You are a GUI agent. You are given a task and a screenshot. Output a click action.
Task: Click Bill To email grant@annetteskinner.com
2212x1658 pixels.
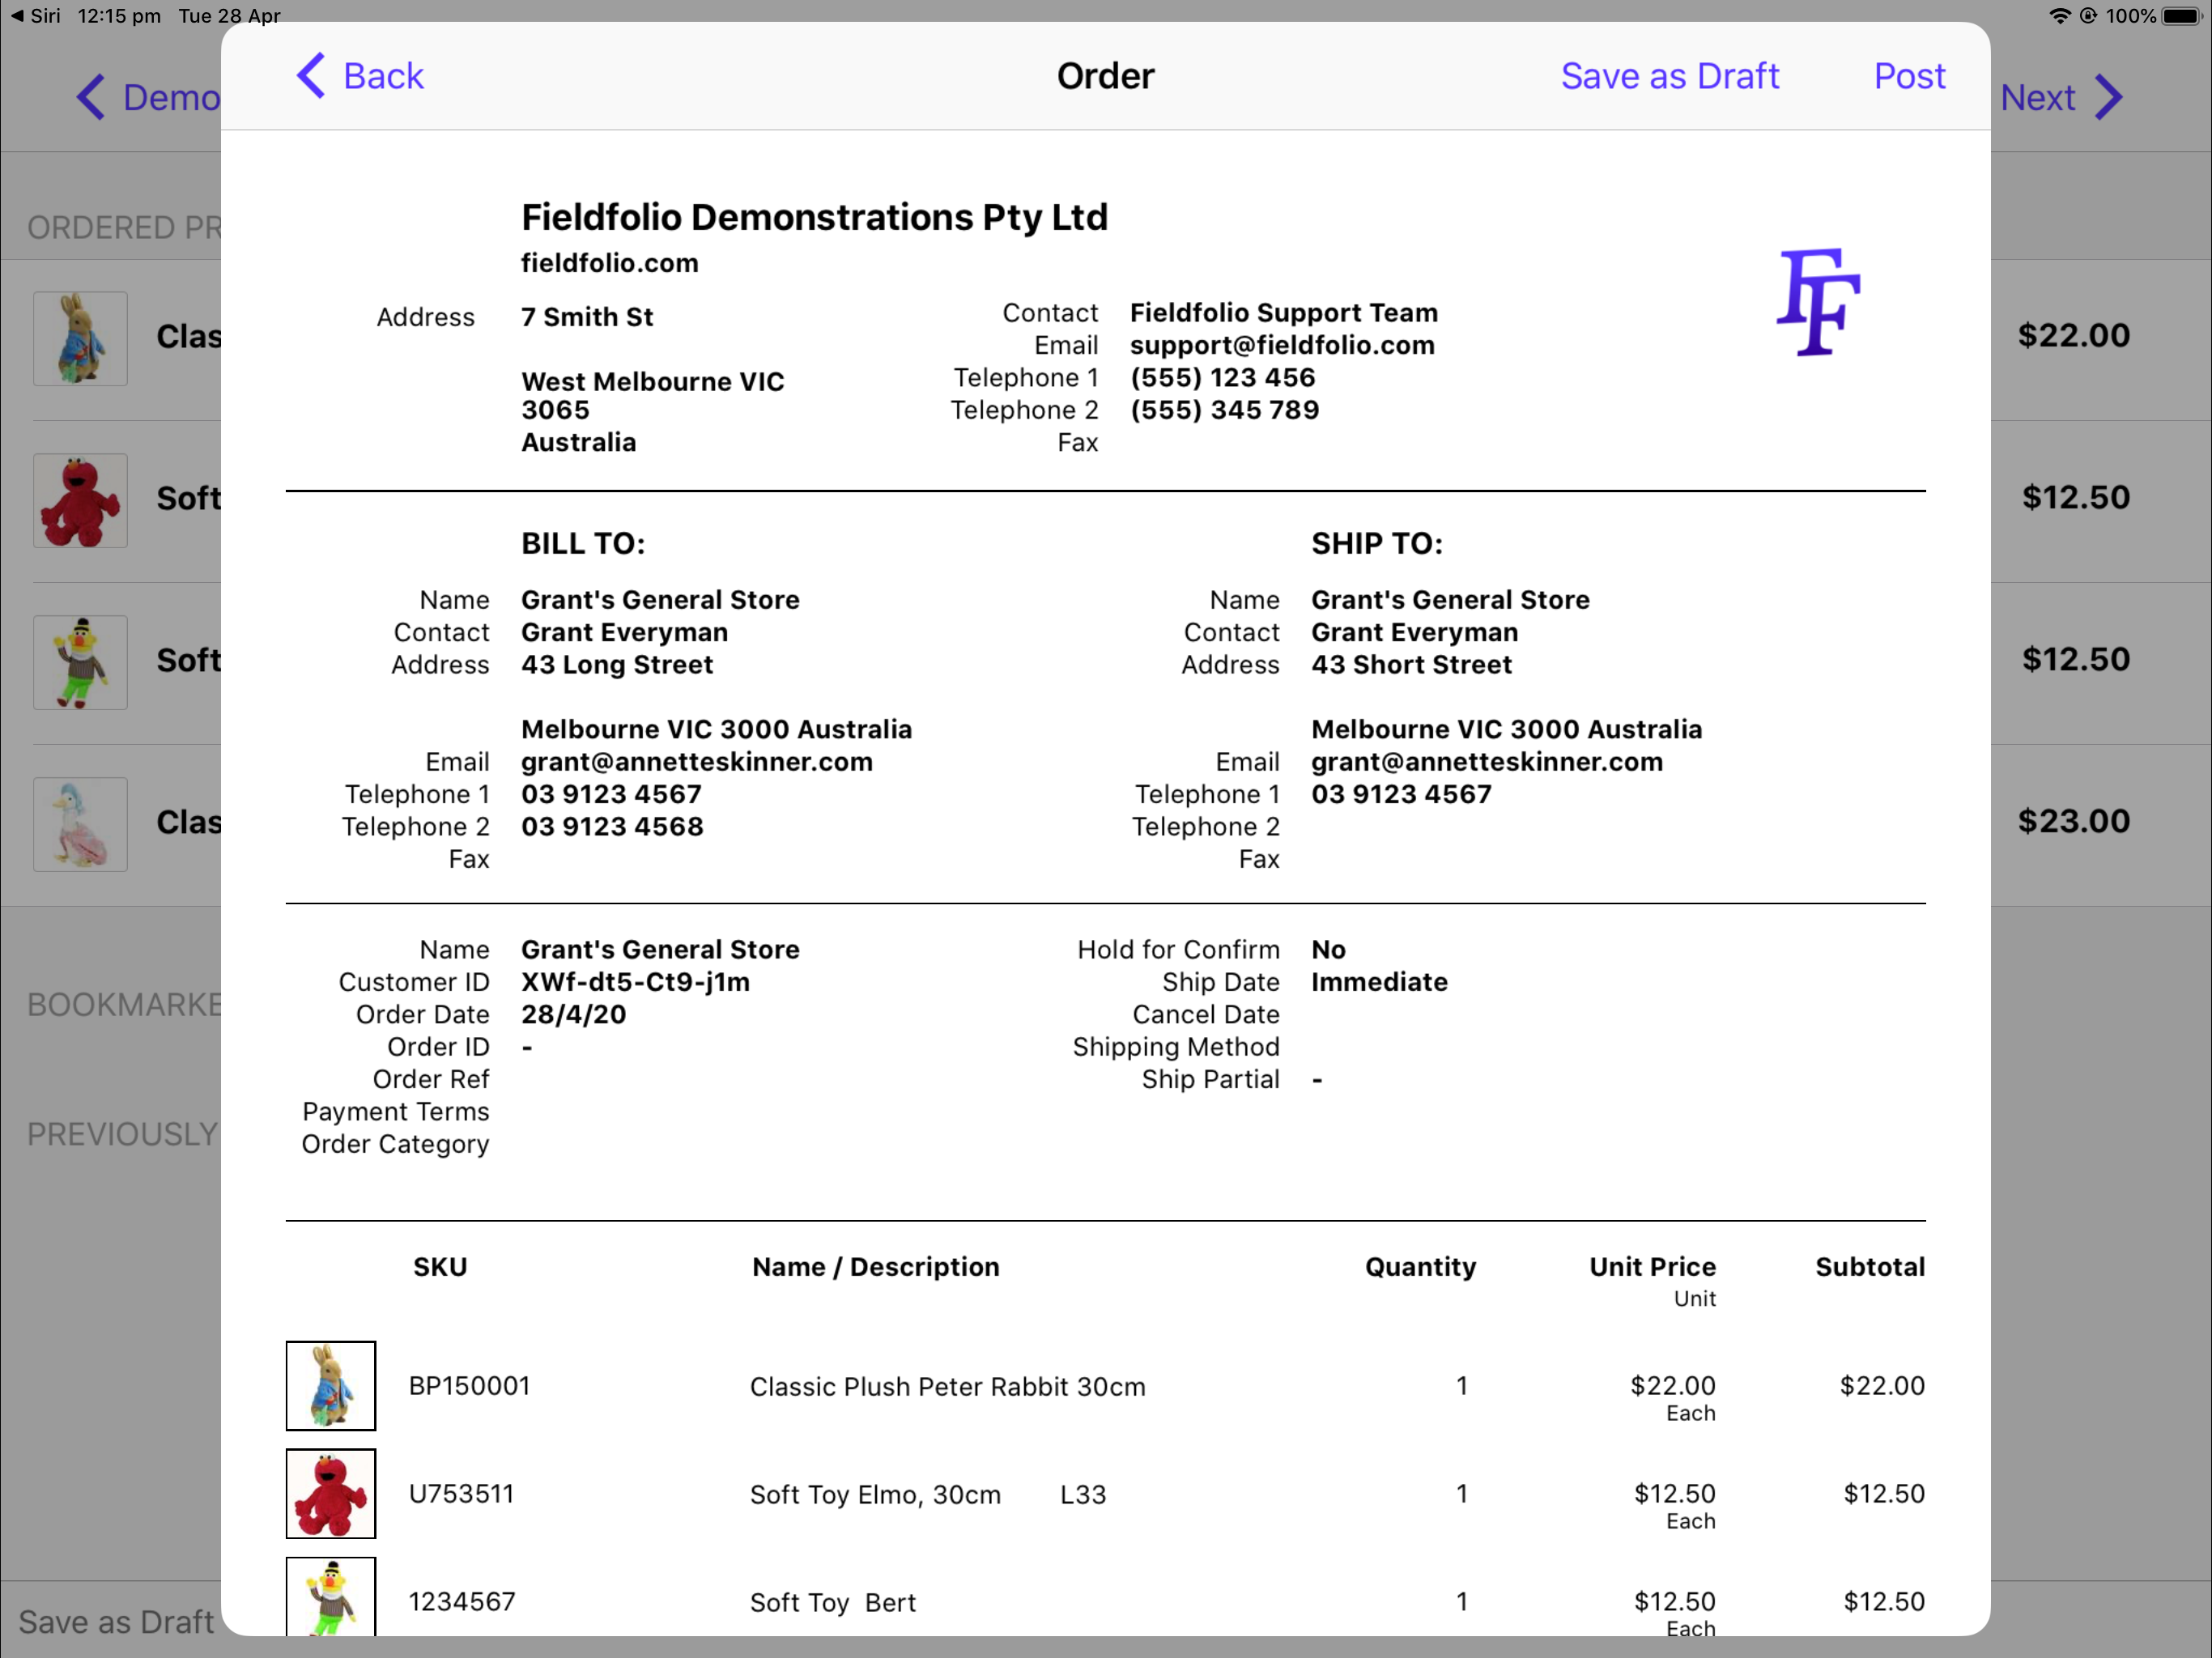click(696, 762)
